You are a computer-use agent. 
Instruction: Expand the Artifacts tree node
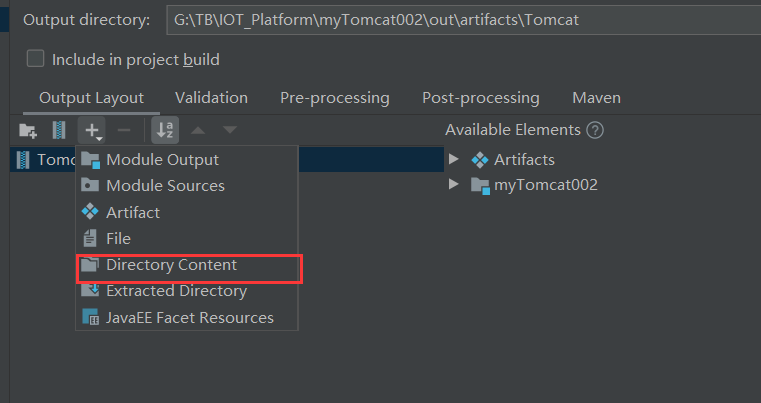[x=454, y=160]
